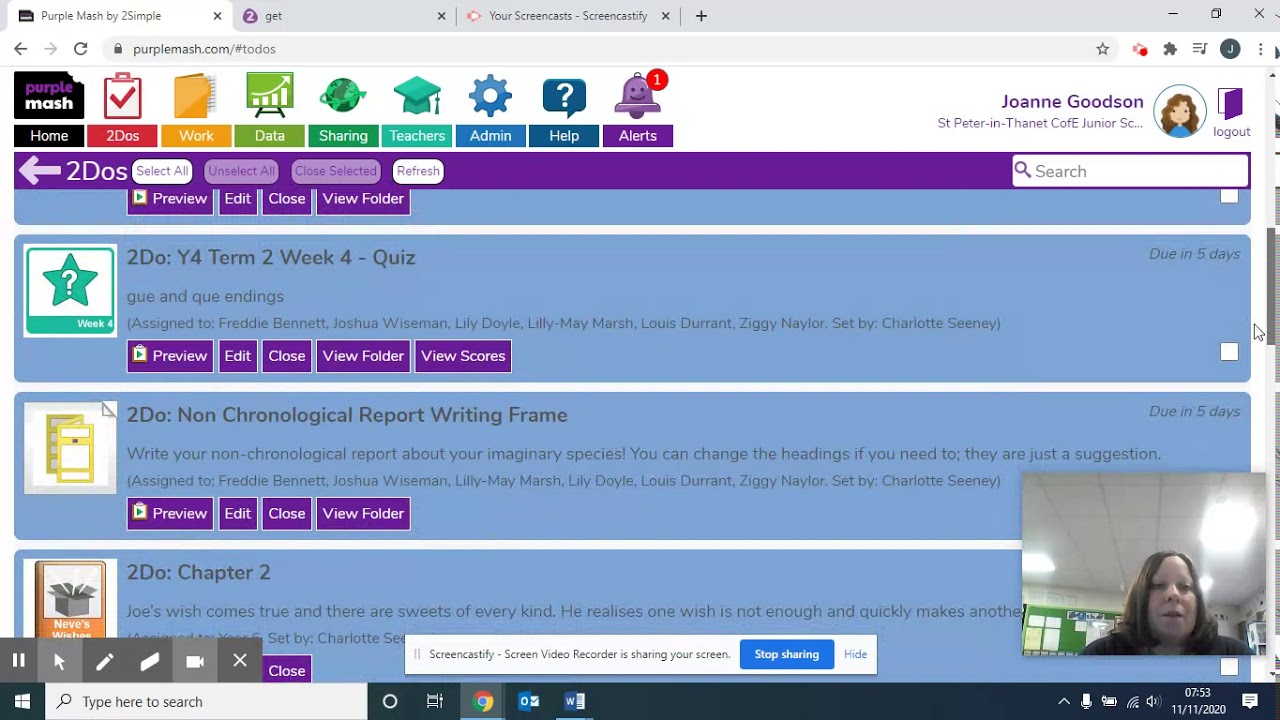Viewport: 1280px width, 720px height.
Task: Open the volume control in system tray
Action: [x=1152, y=701]
